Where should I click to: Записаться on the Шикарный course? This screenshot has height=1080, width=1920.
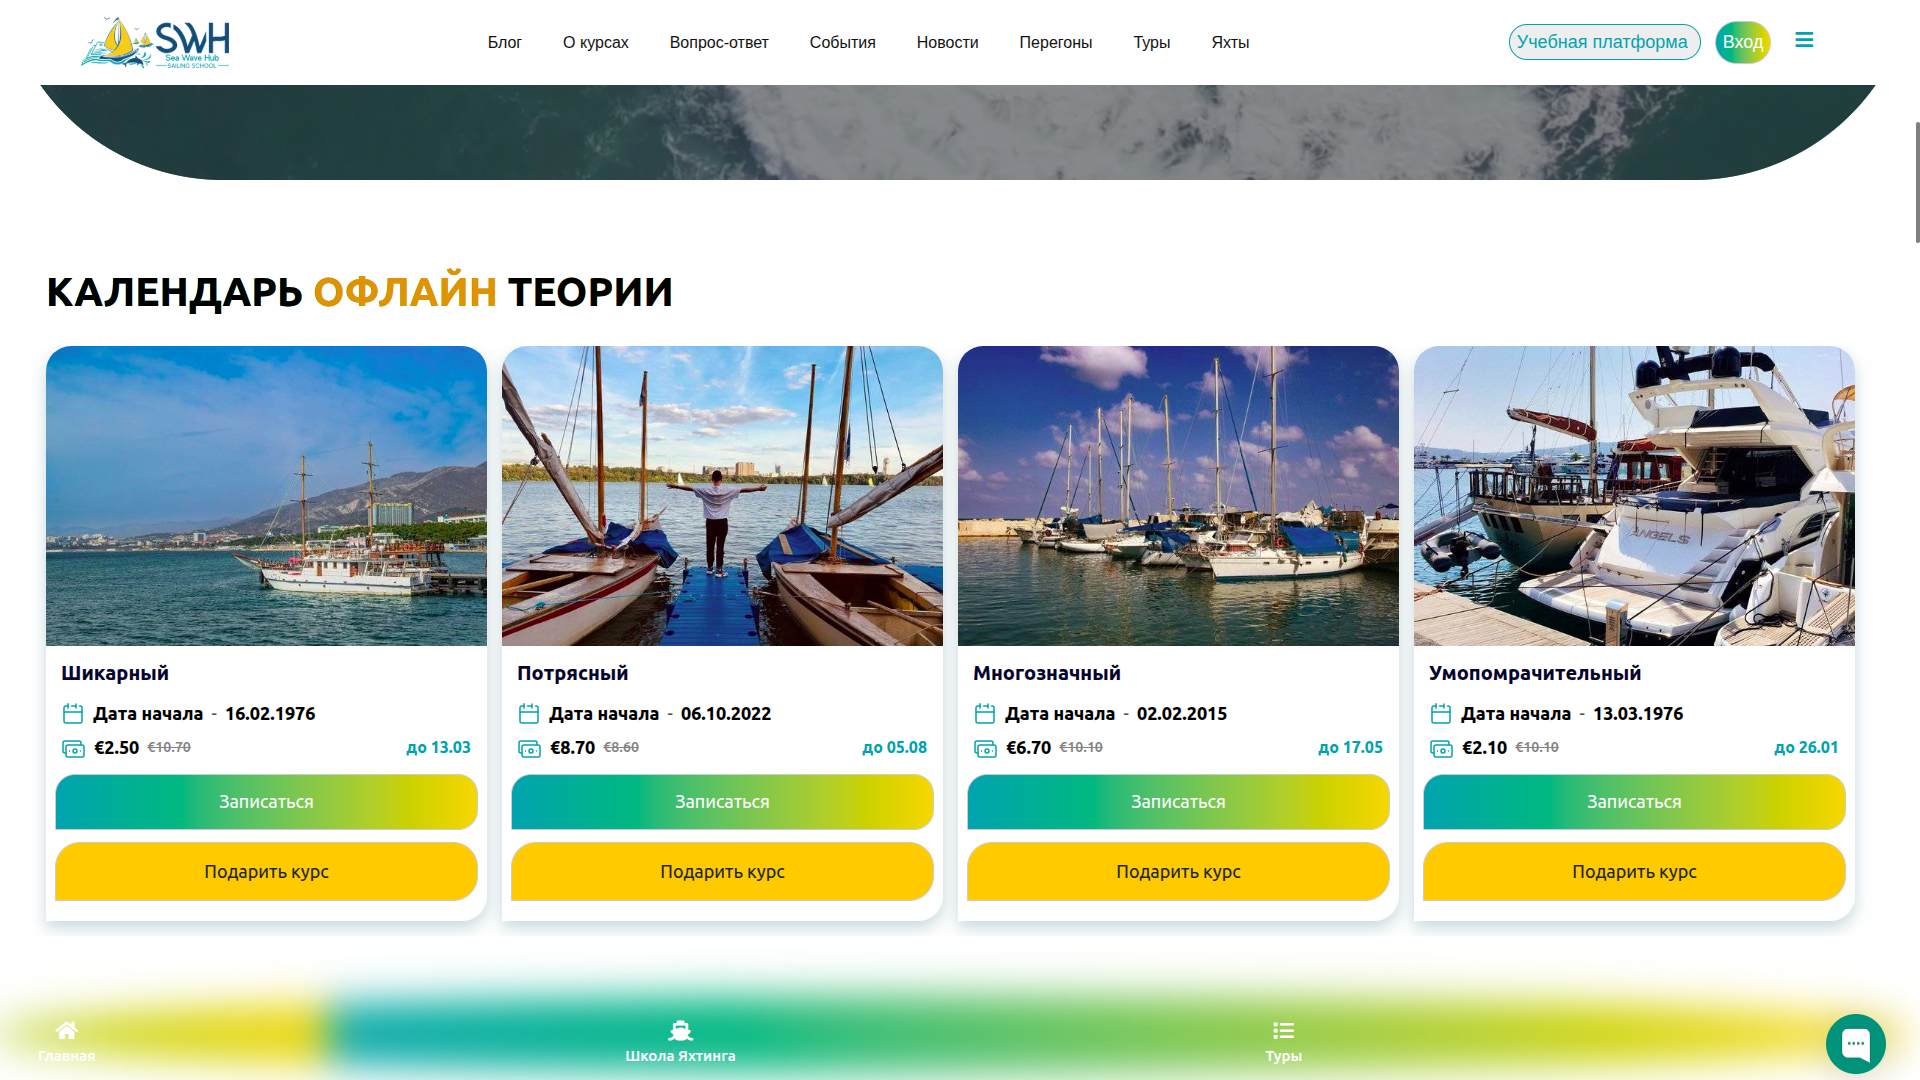point(266,802)
